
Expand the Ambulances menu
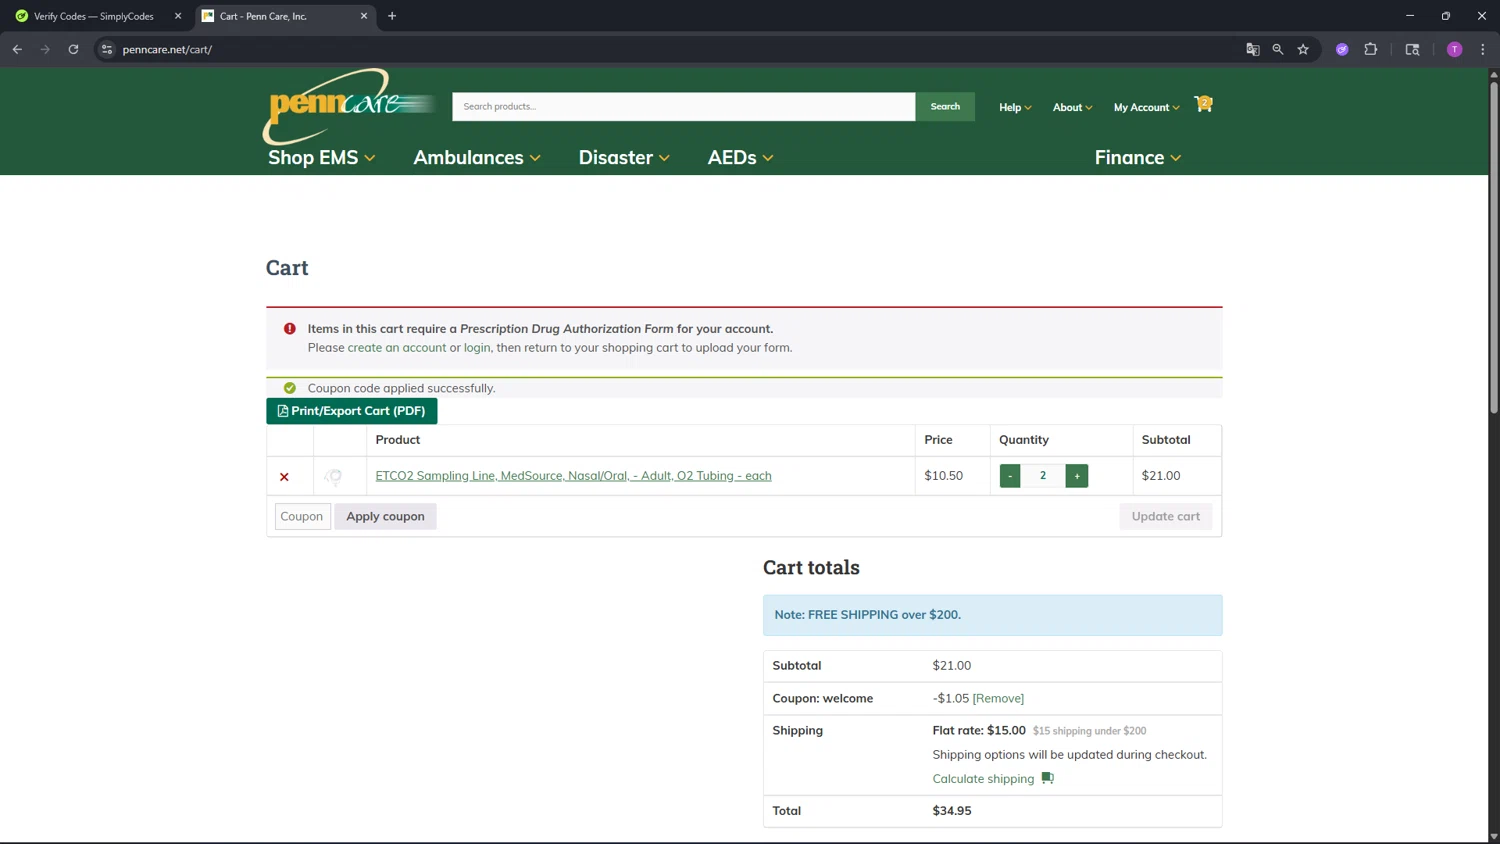click(x=477, y=157)
